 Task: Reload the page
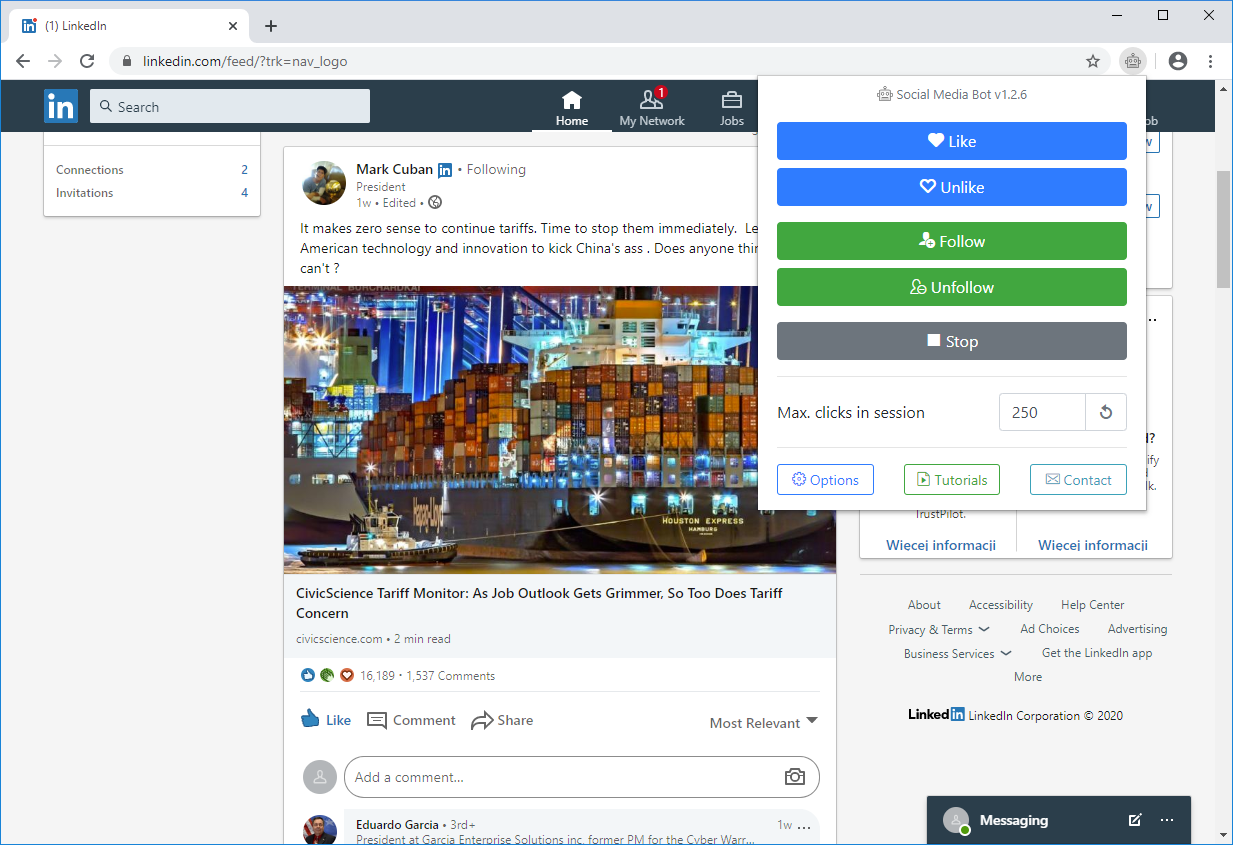87,61
